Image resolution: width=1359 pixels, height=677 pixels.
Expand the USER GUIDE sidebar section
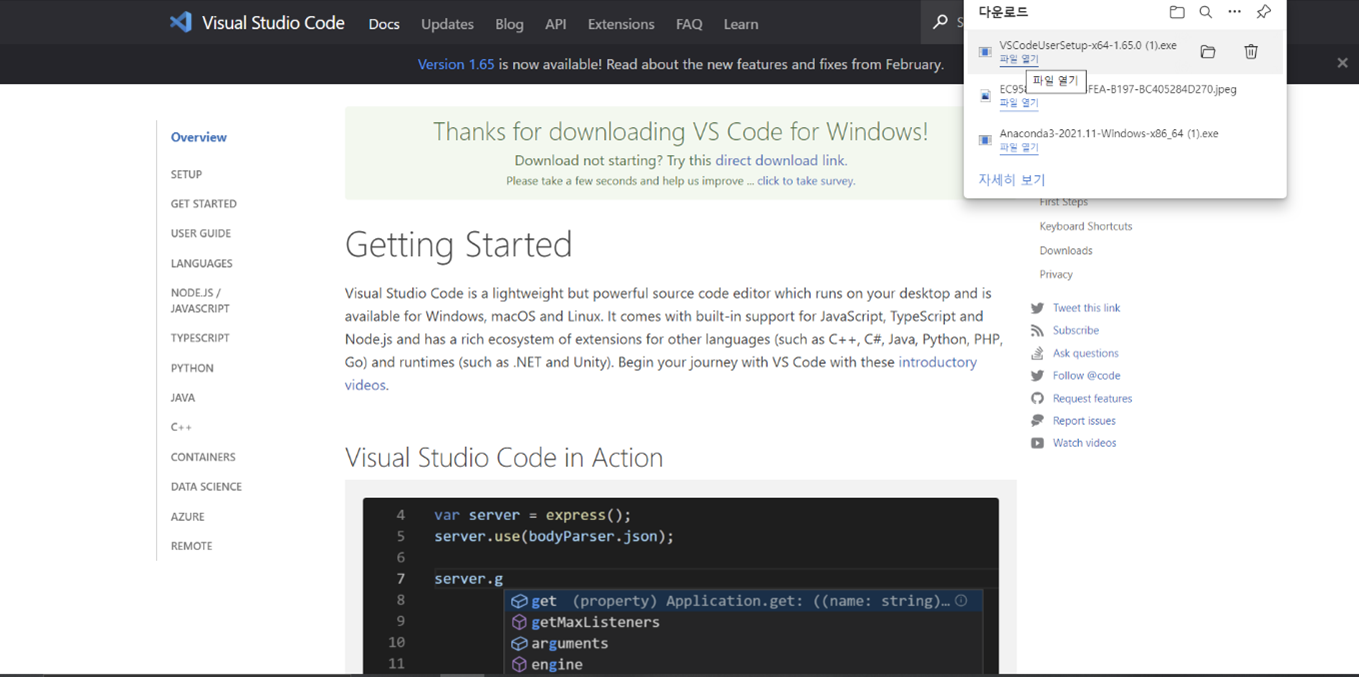click(200, 233)
